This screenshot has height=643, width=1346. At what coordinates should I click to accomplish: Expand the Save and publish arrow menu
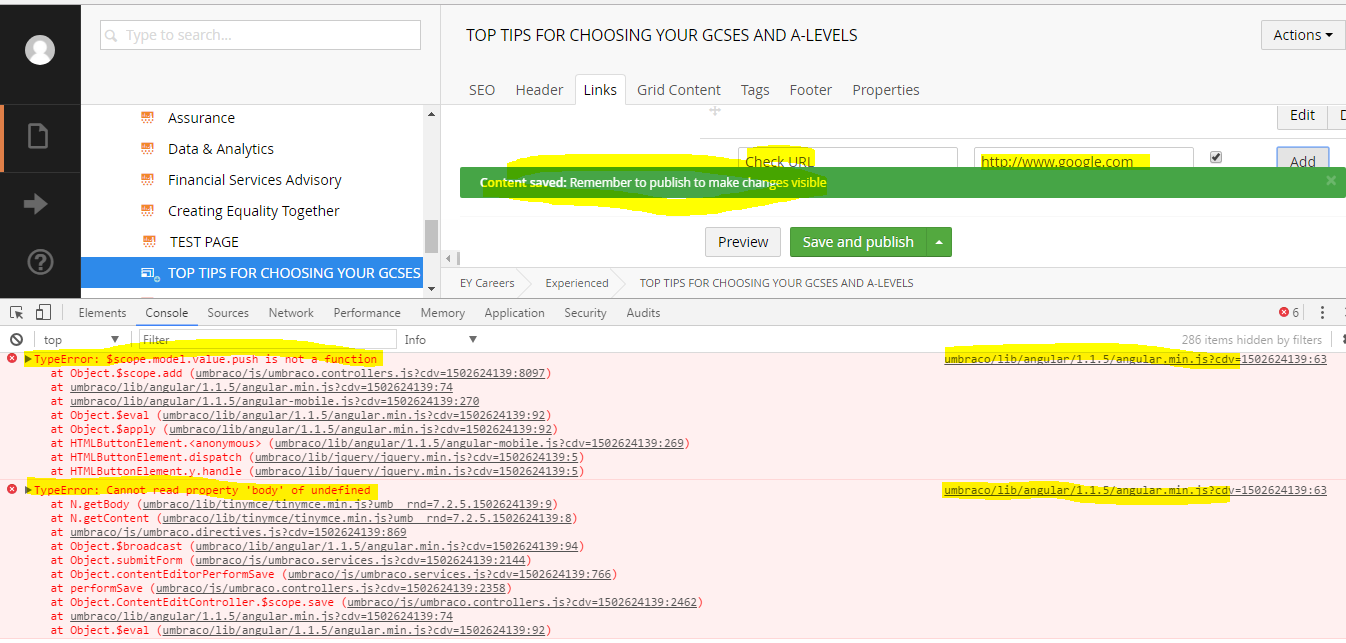point(939,242)
